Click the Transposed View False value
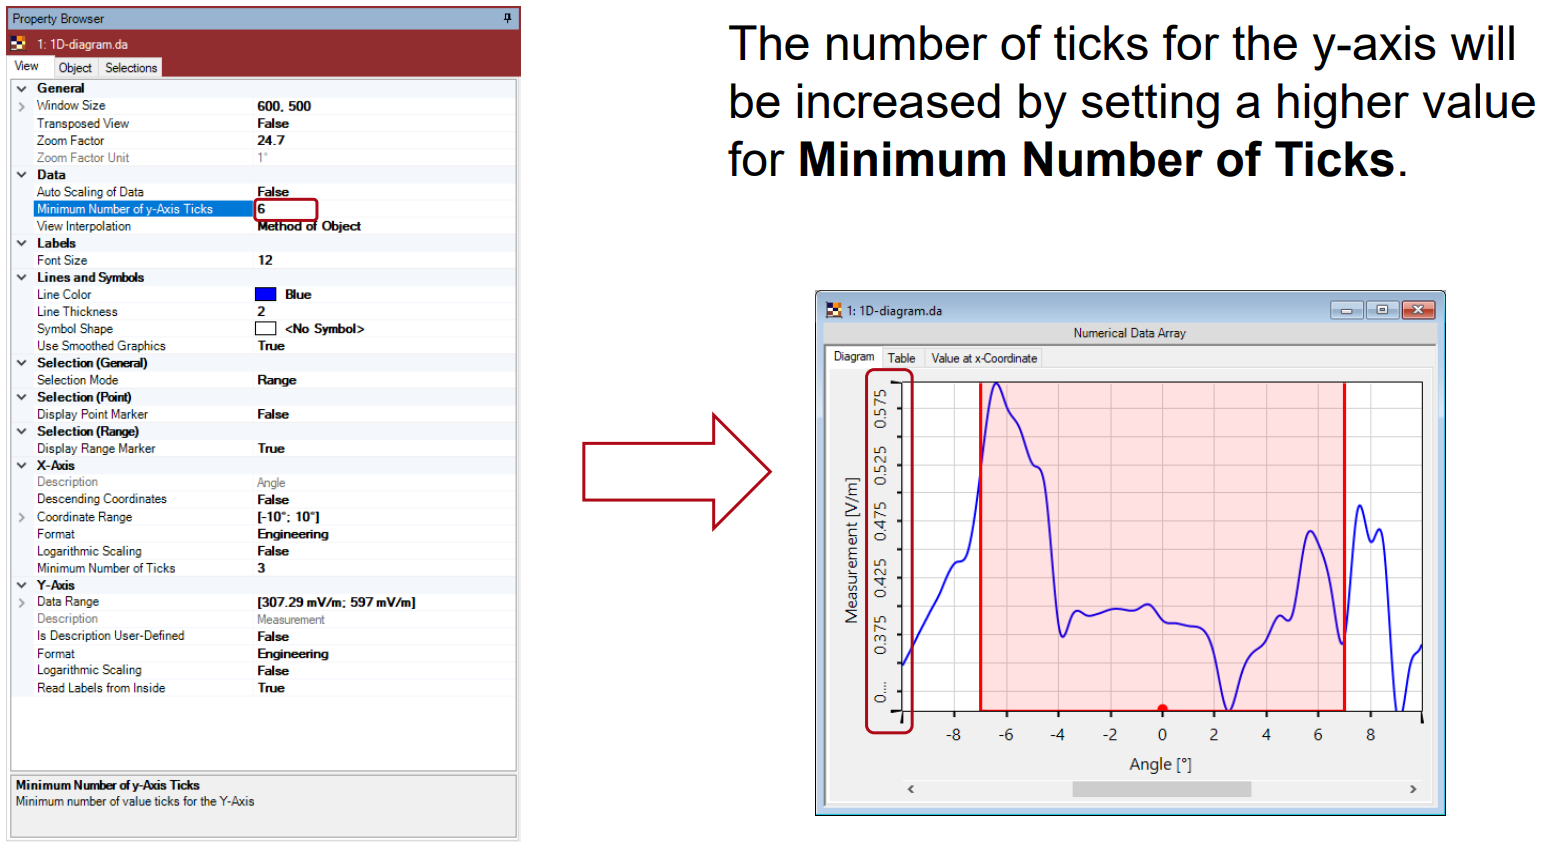The width and height of the screenshot is (1549, 843). coord(273,124)
